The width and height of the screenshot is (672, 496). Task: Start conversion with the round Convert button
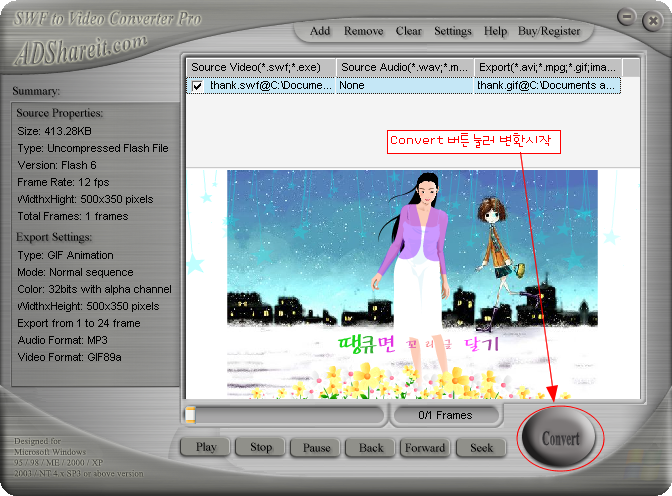pyautogui.click(x=560, y=438)
